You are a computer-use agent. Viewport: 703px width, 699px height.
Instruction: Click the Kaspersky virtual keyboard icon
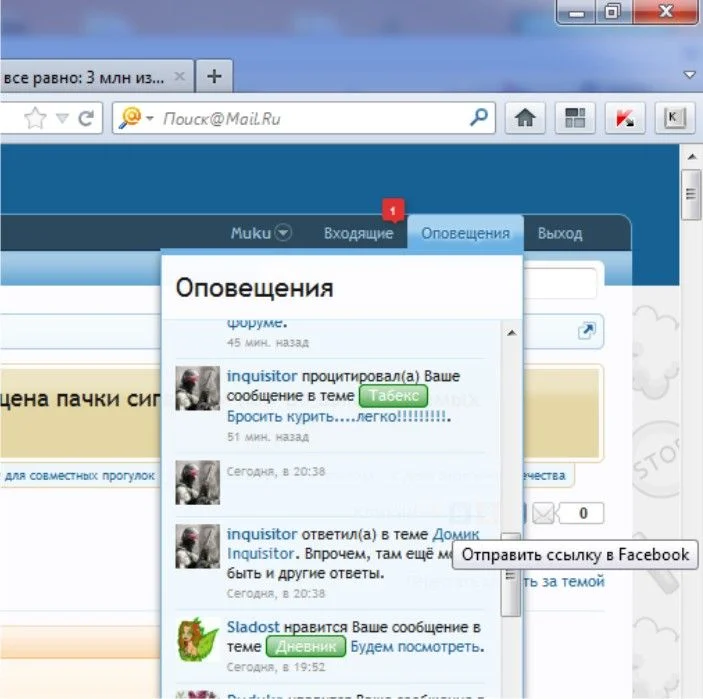pyautogui.click(x=675, y=118)
